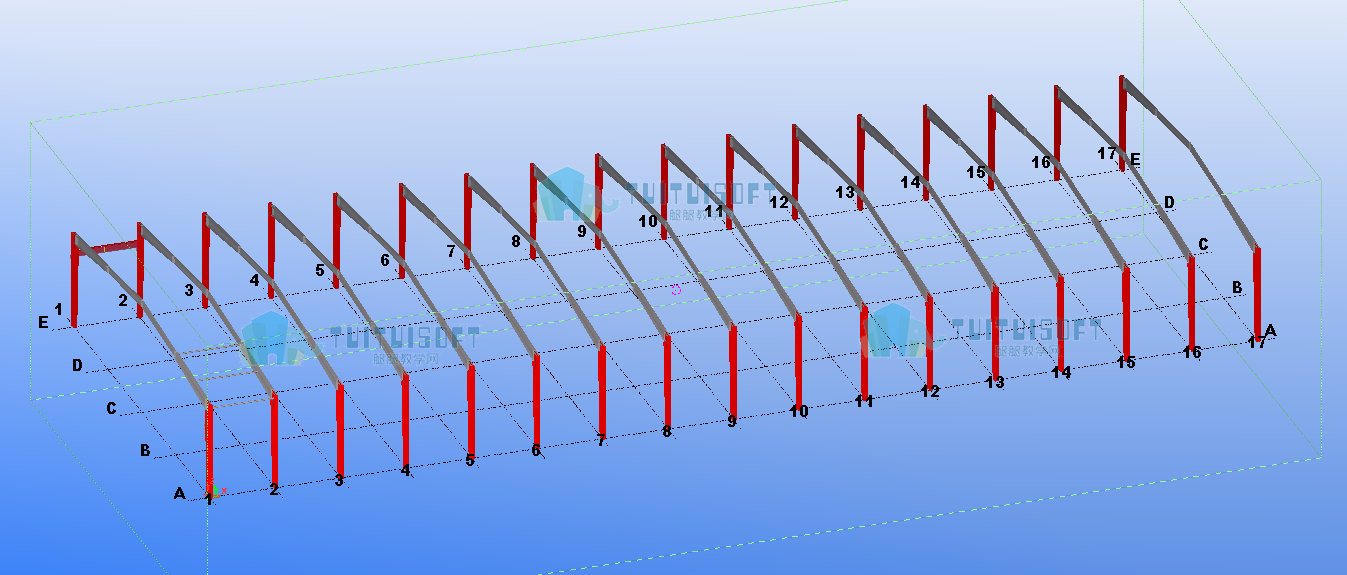1347x575 pixels.
Task: Click grid label B on the right side
Action: point(1237,287)
